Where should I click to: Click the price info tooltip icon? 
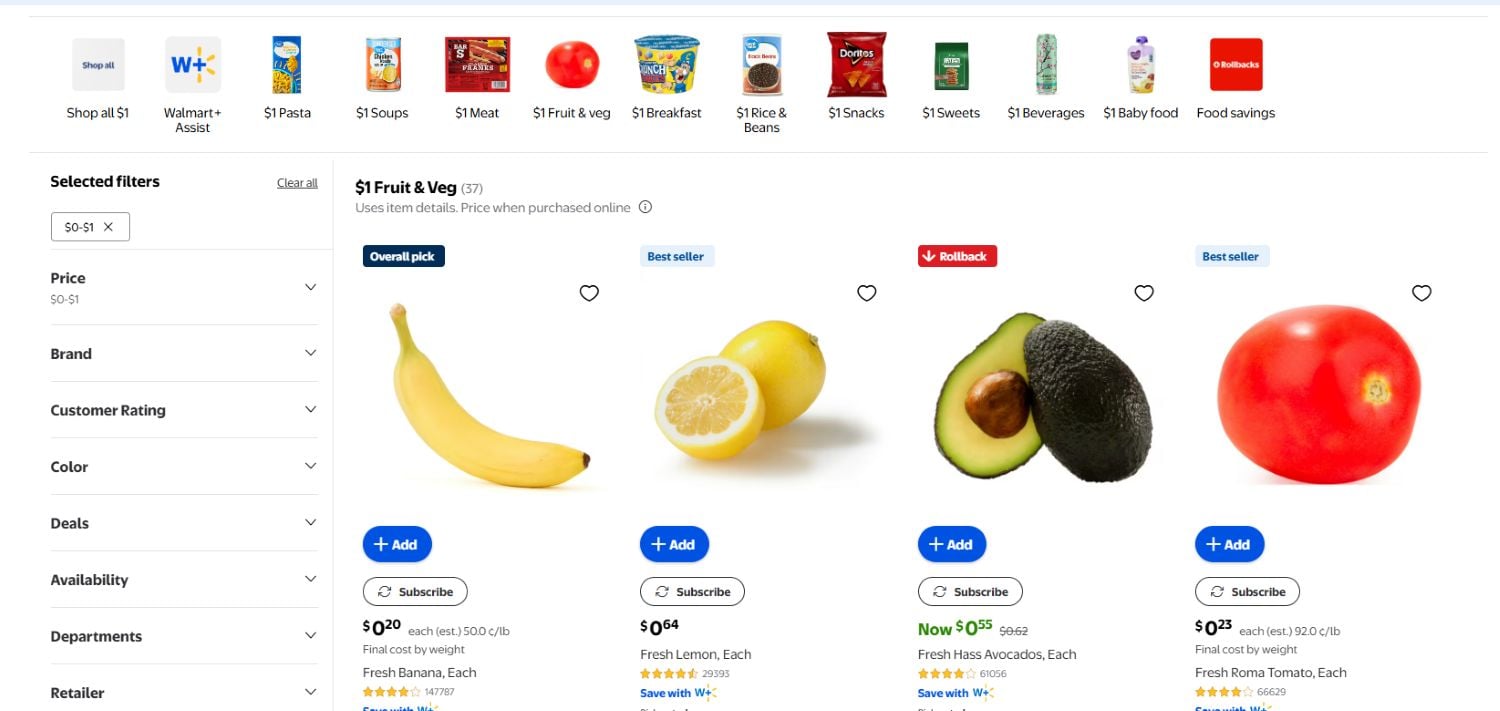(x=645, y=207)
